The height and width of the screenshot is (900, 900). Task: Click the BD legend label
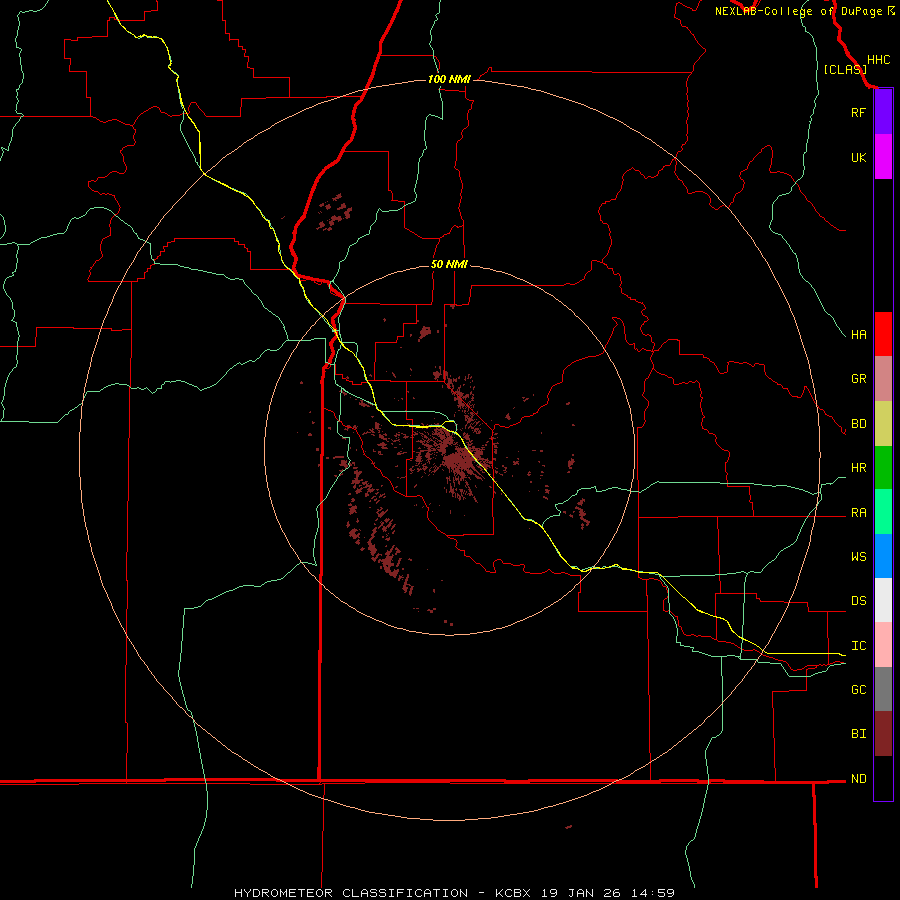pyautogui.click(x=858, y=424)
